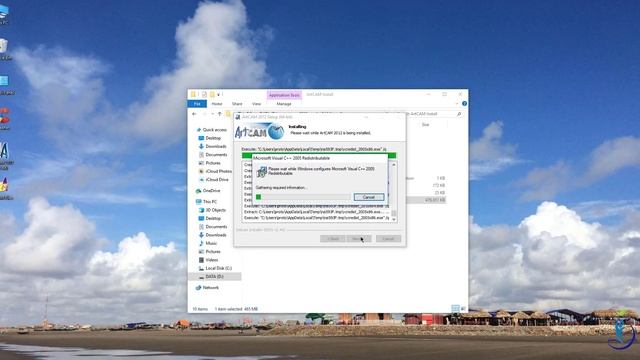The image size is (640, 360).
Task: Click the ArtCAM installer Back button
Action: 332,239
